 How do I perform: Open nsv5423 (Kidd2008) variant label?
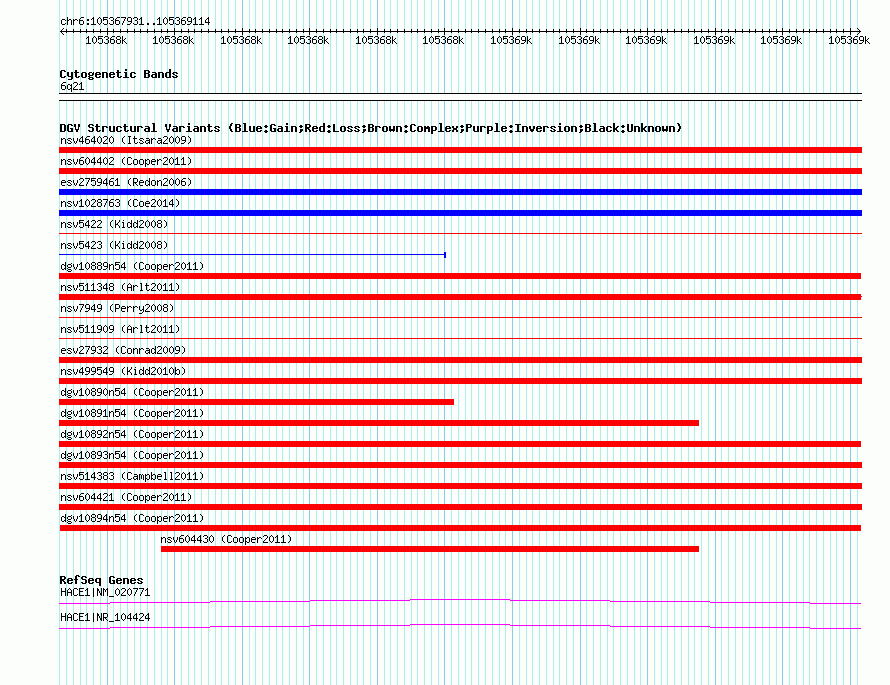click(x=114, y=245)
